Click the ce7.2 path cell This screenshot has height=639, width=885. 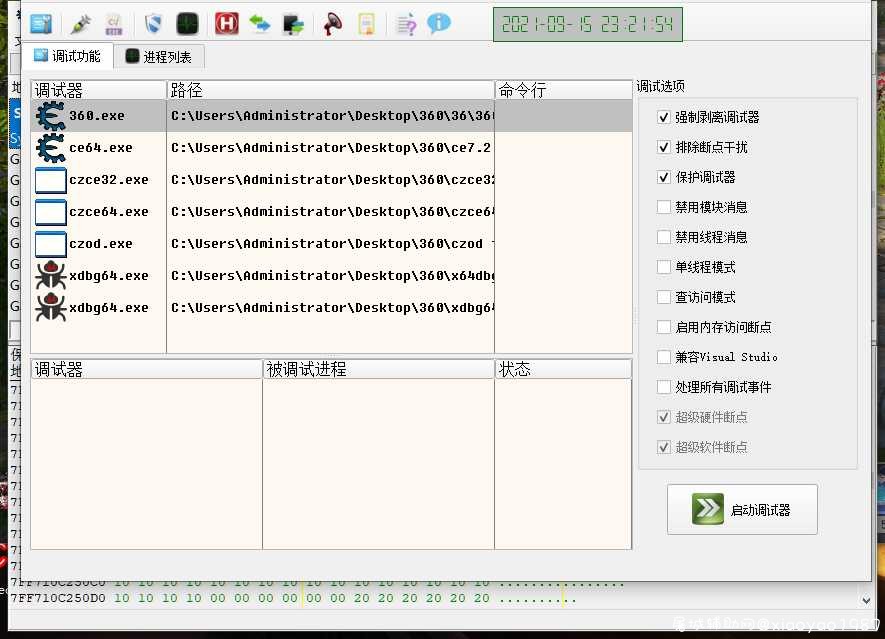[331, 148]
